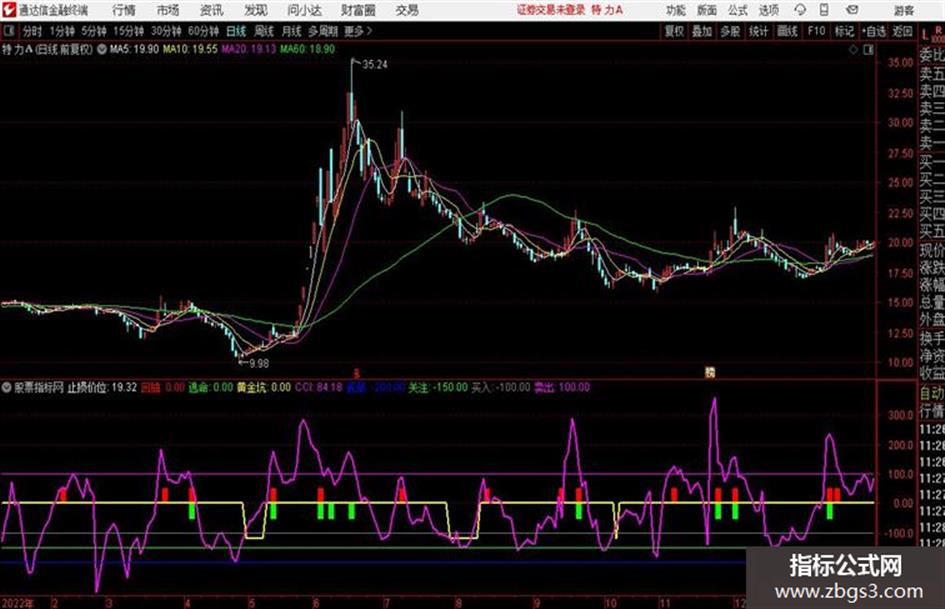Screen dimensions: 945x609
Task: Toggle the left sidebar panel icon
Action: click(x=8, y=31)
